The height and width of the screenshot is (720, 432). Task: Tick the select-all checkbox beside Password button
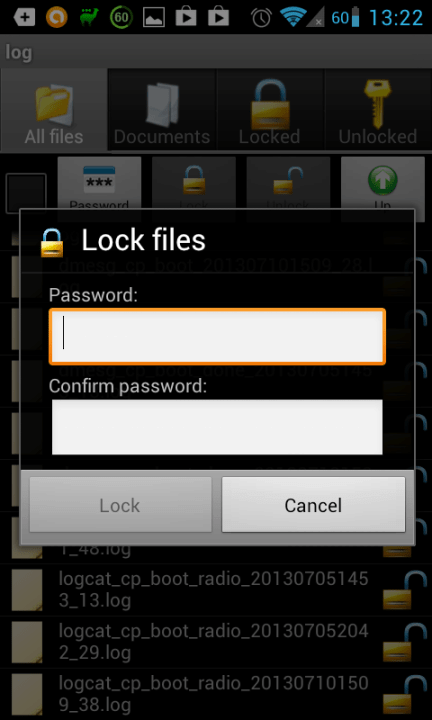click(26, 193)
